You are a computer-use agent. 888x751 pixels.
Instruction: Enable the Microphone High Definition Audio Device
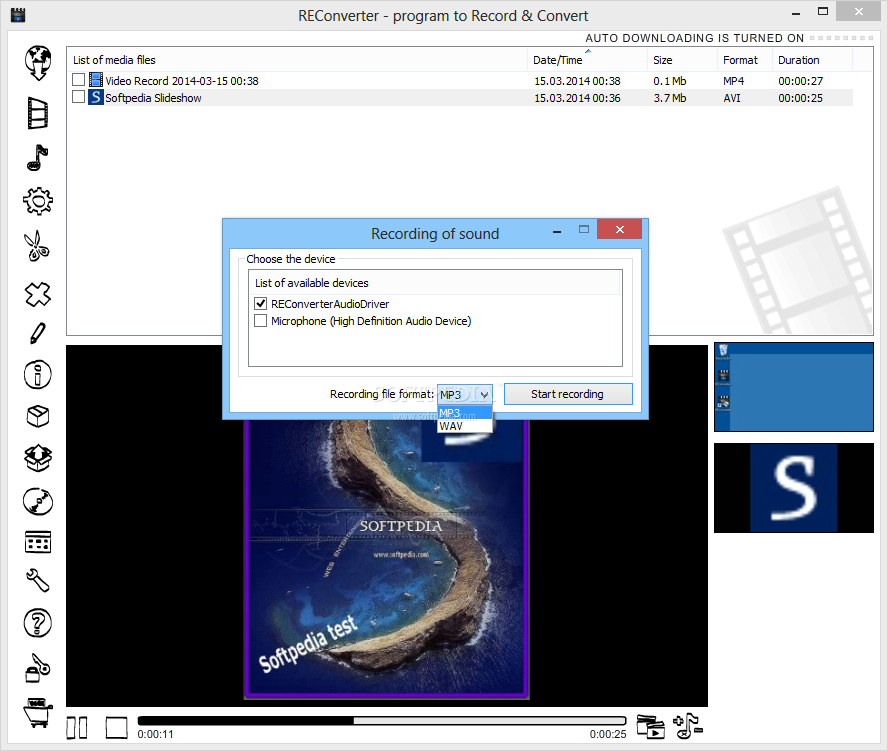(x=261, y=321)
